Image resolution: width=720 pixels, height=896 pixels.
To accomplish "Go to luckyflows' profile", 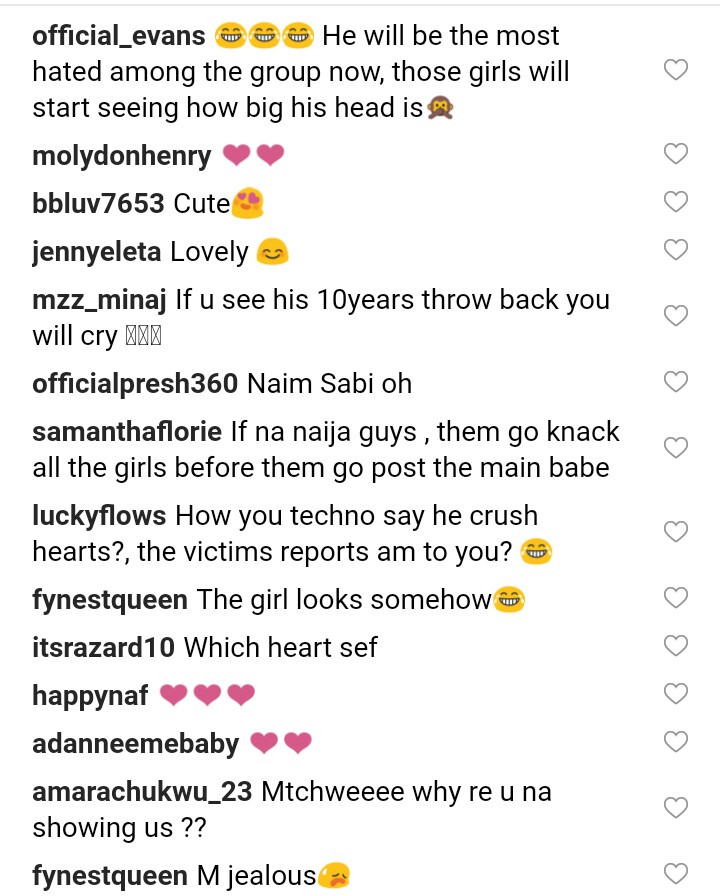I will point(100,516).
